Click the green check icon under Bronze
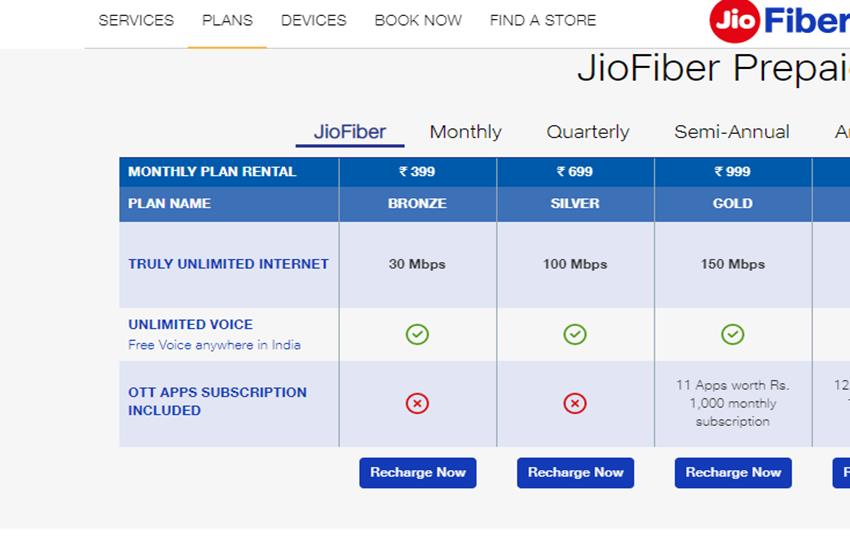This screenshot has height=550, width=850. pyautogui.click(x=417, y=334)
